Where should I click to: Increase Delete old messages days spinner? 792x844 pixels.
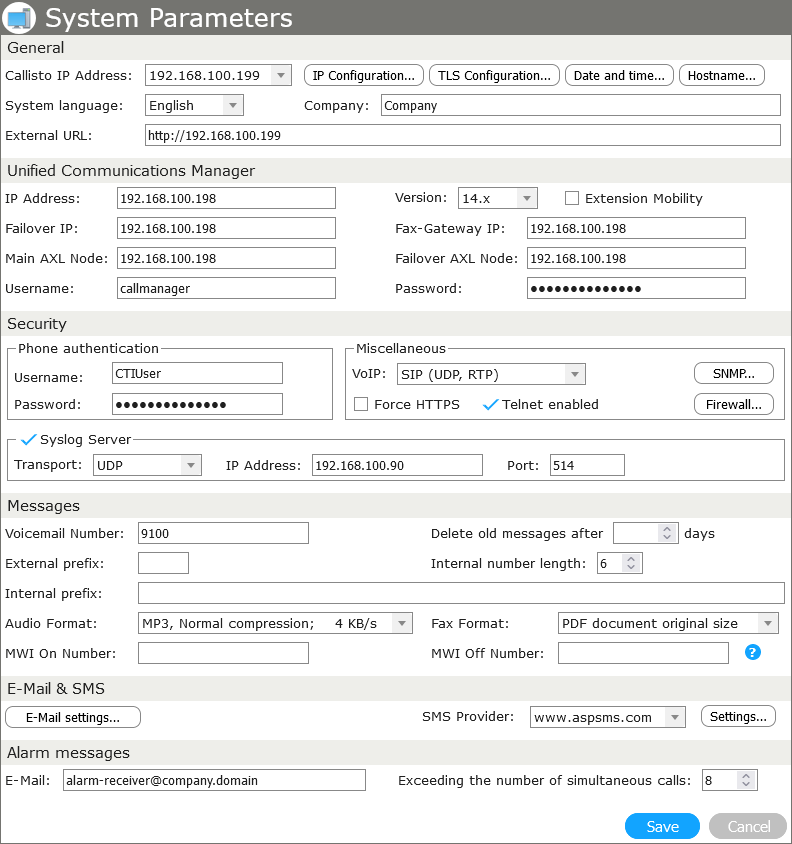[x=667, y=529]
